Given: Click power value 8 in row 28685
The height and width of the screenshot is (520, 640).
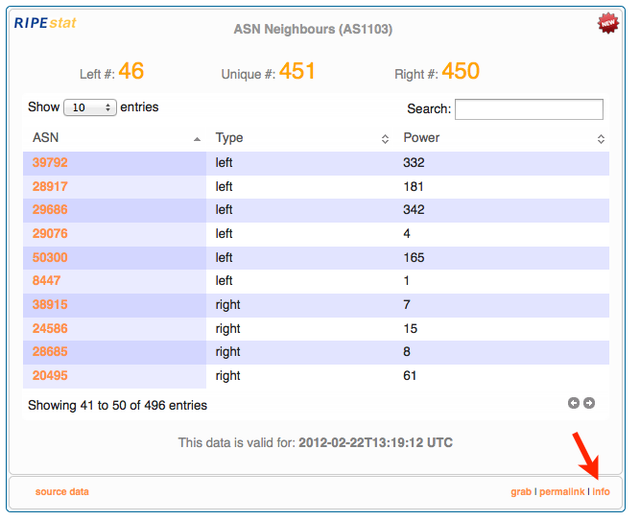Looking at the screenshot, I should tap(407, 352).
